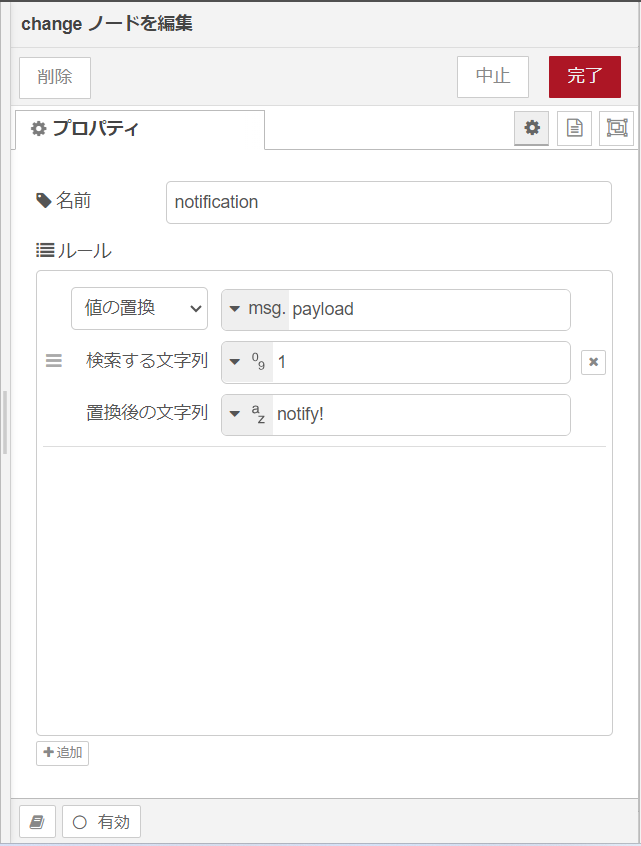Edit the payload property field

click(x=429, y=310)
